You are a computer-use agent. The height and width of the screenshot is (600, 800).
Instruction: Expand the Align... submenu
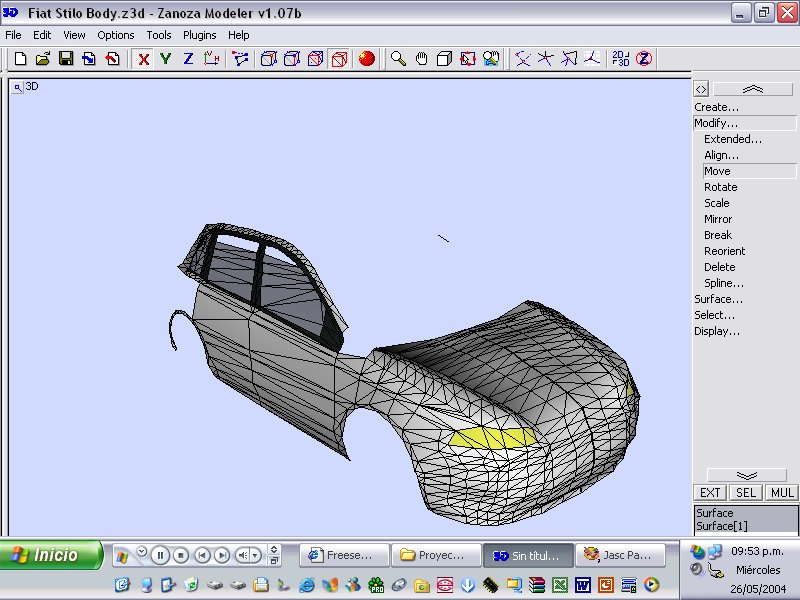coord(721,155)
